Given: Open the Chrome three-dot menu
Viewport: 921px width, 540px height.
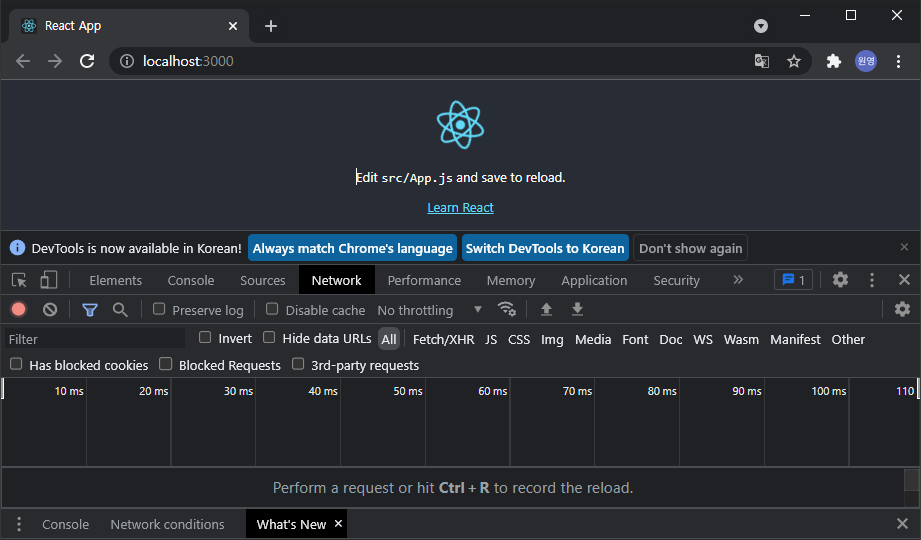Looking at the screenshot, I should (x=898, y=61).
